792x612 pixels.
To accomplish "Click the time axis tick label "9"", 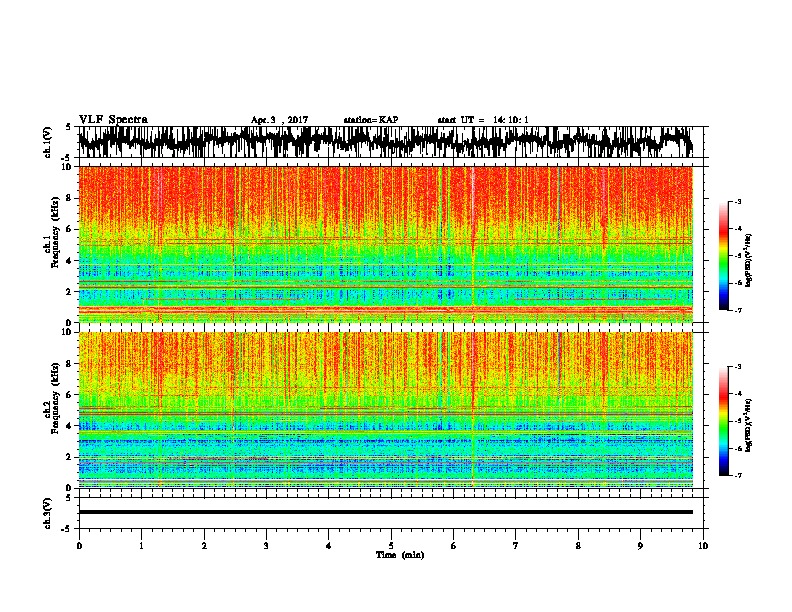I will click(x=640, y=546).
